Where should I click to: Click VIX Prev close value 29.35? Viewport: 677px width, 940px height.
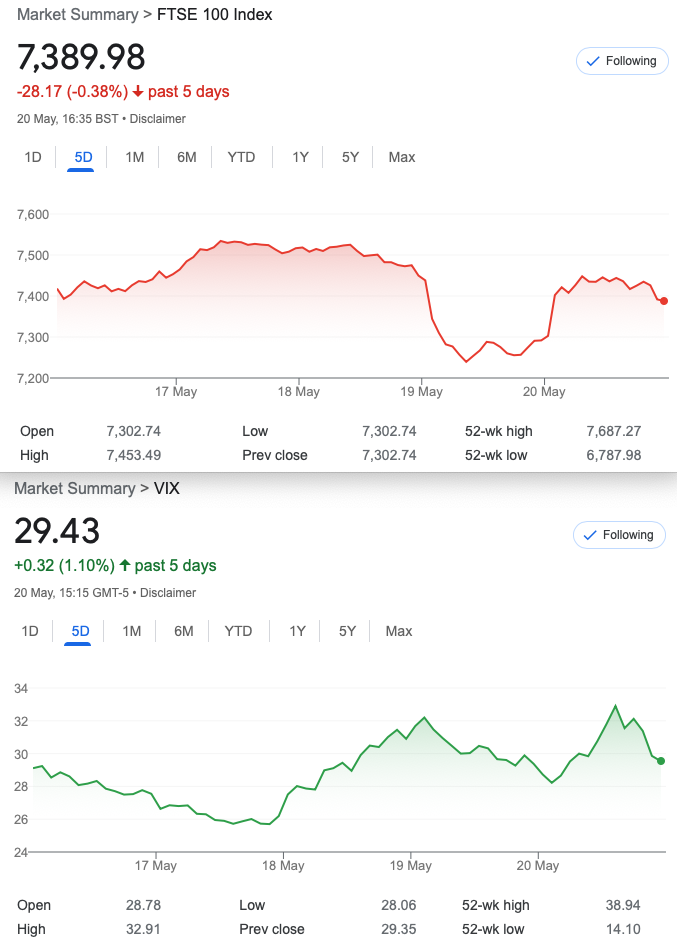coord(399,929)
